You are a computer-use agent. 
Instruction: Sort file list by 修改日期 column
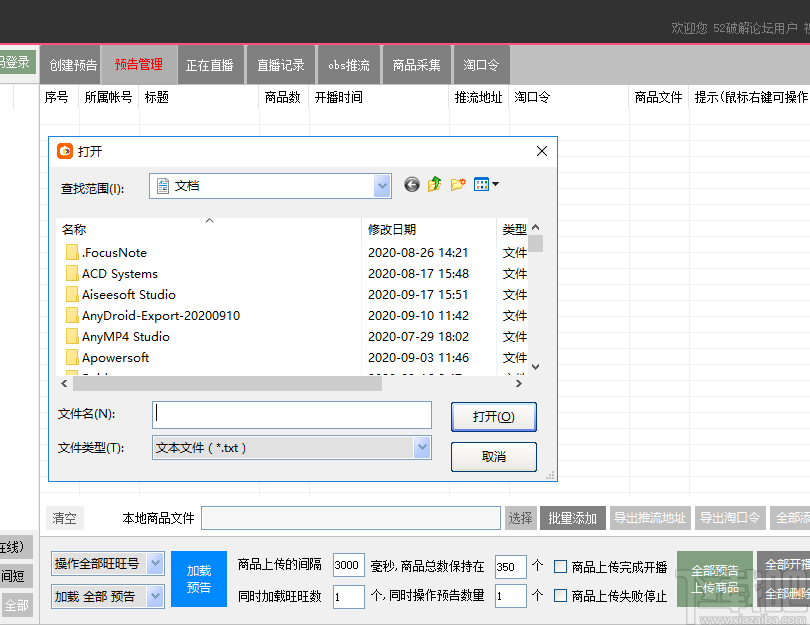[392, 229]
